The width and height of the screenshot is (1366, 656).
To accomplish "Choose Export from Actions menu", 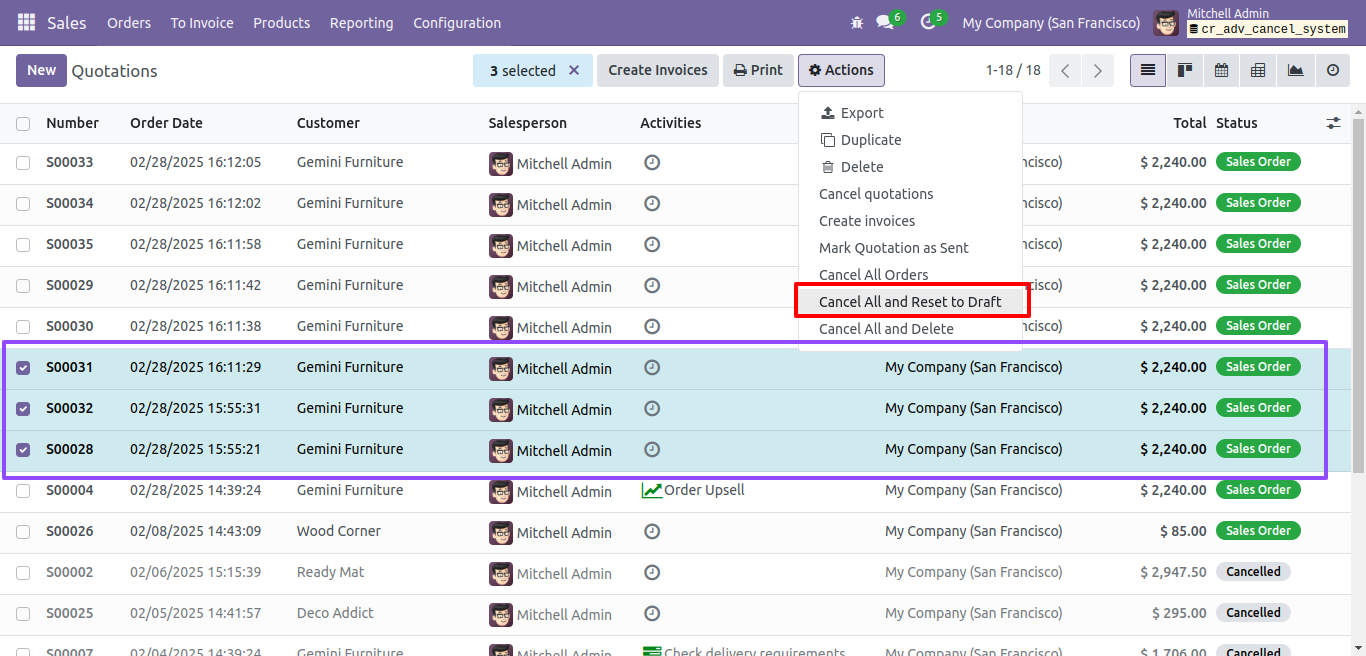I will click(x=861, y=113).
